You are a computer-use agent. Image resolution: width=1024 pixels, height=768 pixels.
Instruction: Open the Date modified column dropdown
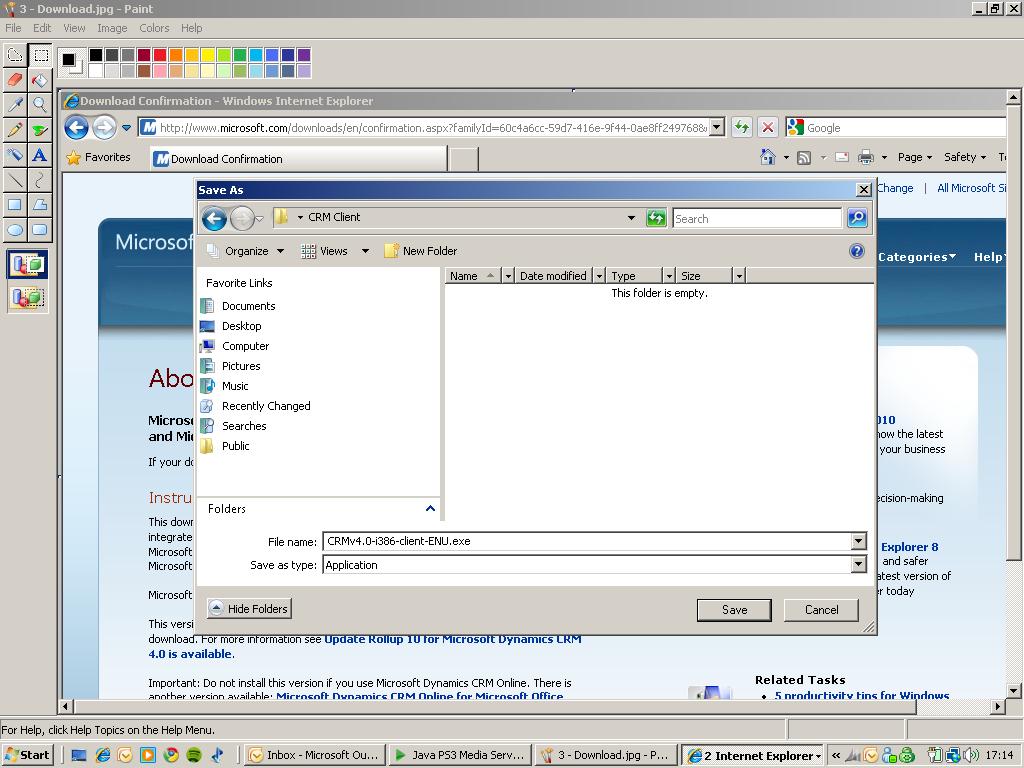[599, 276]
